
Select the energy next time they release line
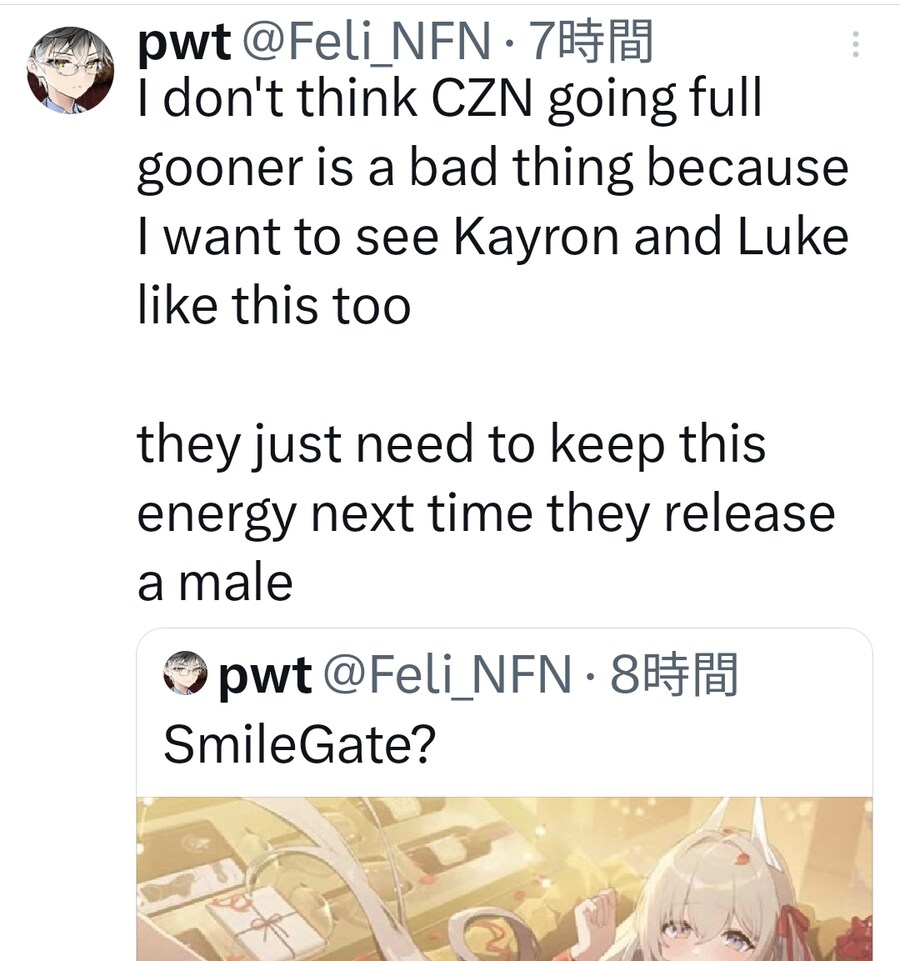tap(486, 515)
